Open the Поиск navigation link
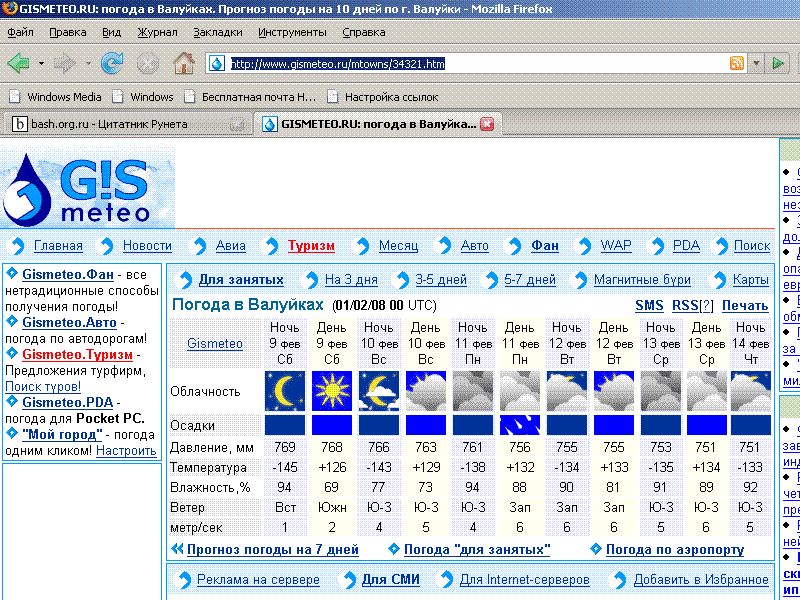 pos(752,246)
